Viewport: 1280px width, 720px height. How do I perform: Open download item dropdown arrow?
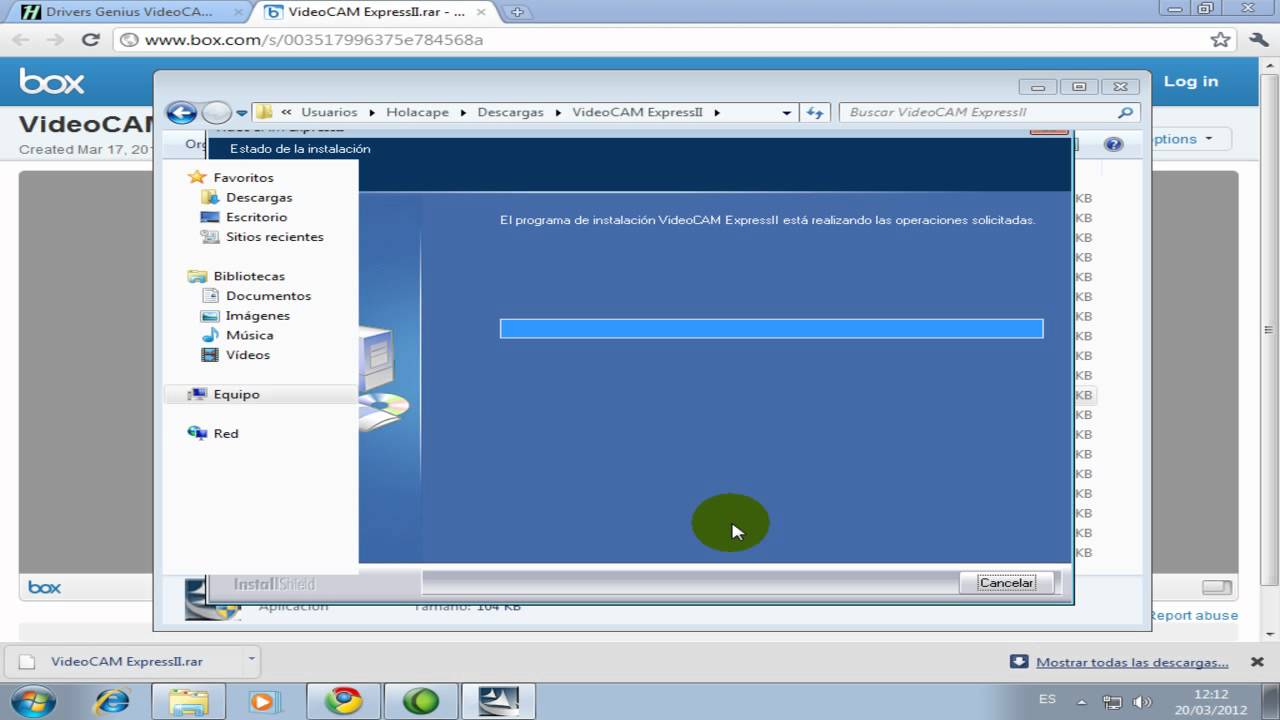[252, 659]
